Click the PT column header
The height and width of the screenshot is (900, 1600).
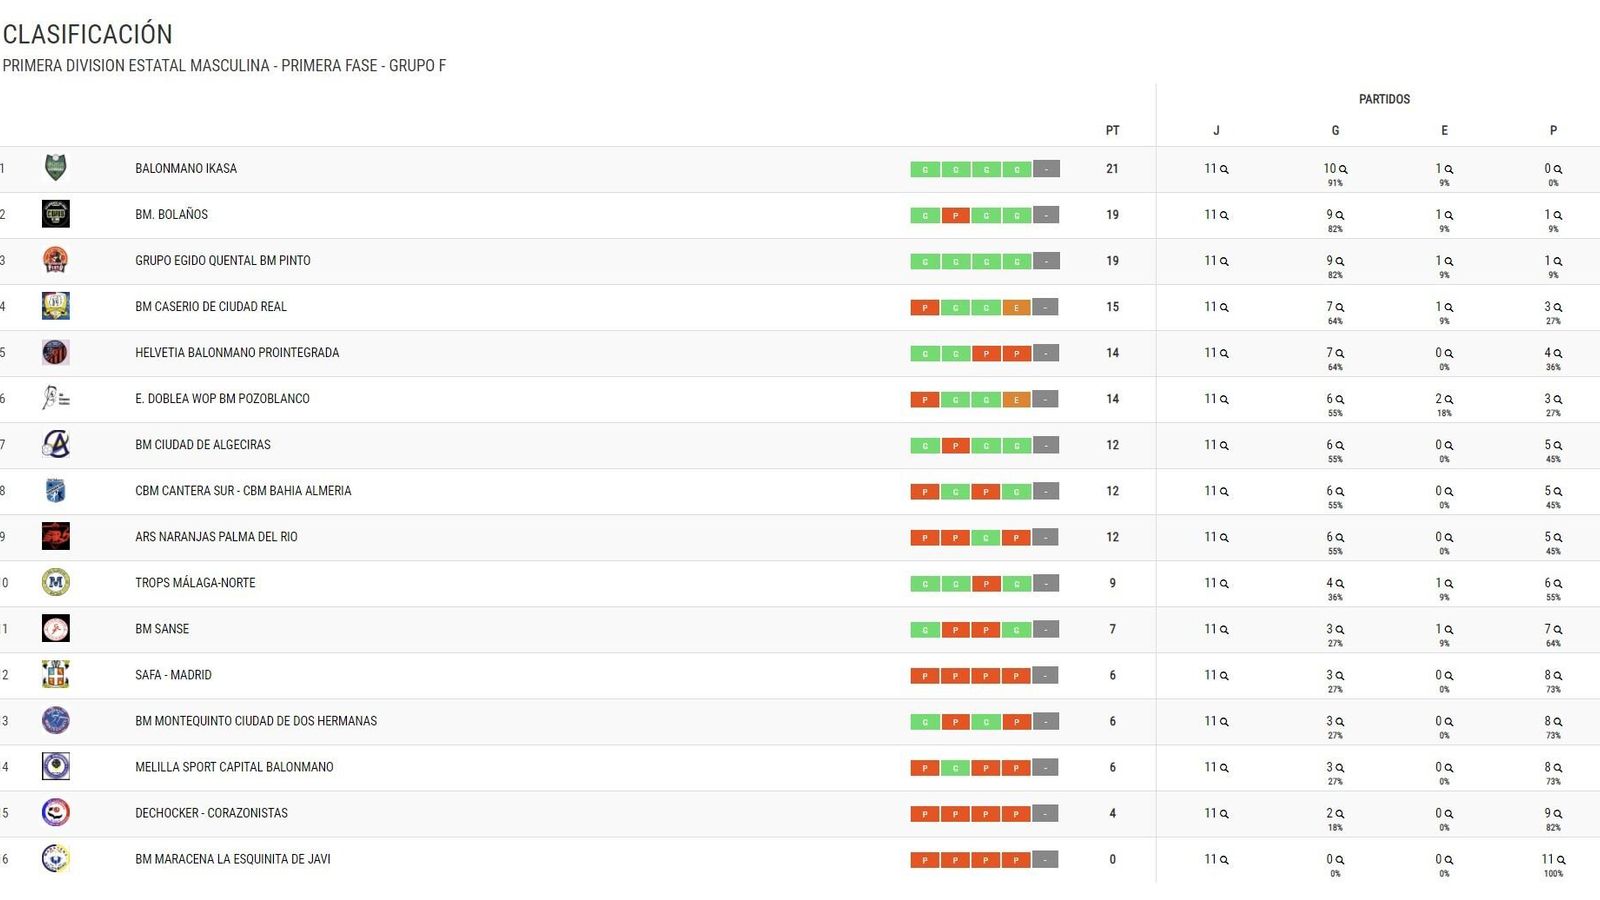pos(1112,131)
